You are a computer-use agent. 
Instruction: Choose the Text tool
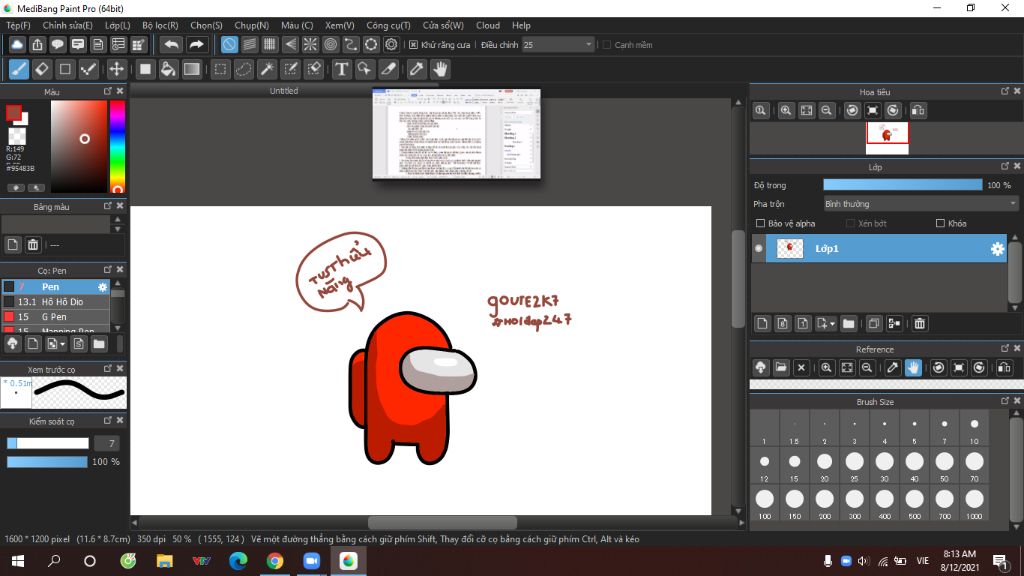[341, 69]
